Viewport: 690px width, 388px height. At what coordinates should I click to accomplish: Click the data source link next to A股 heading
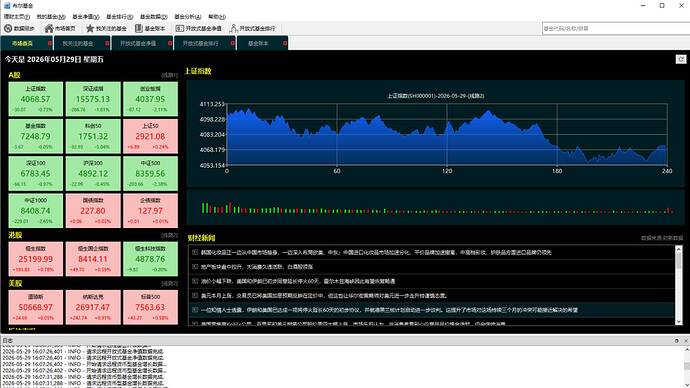tap(169, 75)
